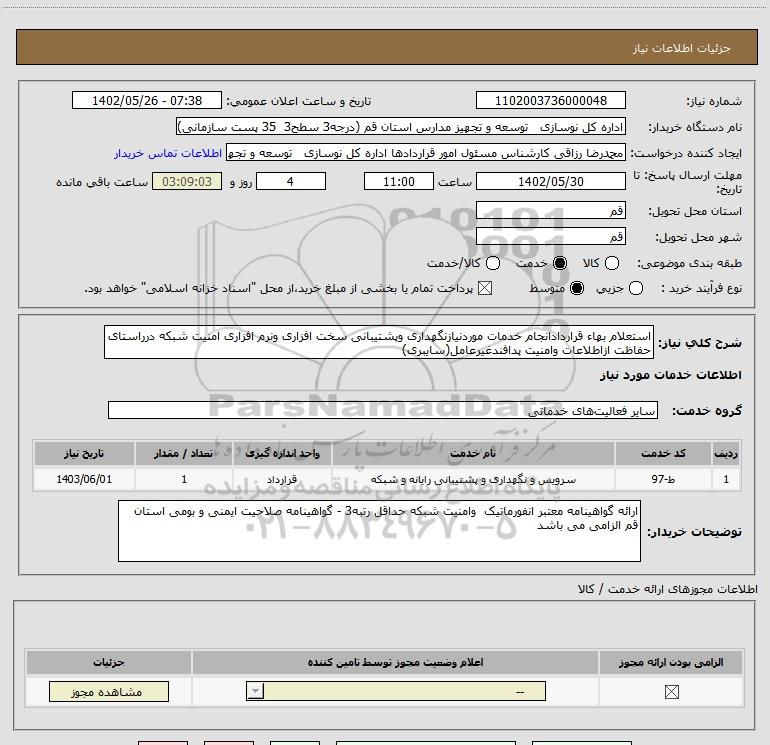Select the کالا/خدمت radio button
The width and height of the screenshot is (770, 745).
click(x=493, y=263)
